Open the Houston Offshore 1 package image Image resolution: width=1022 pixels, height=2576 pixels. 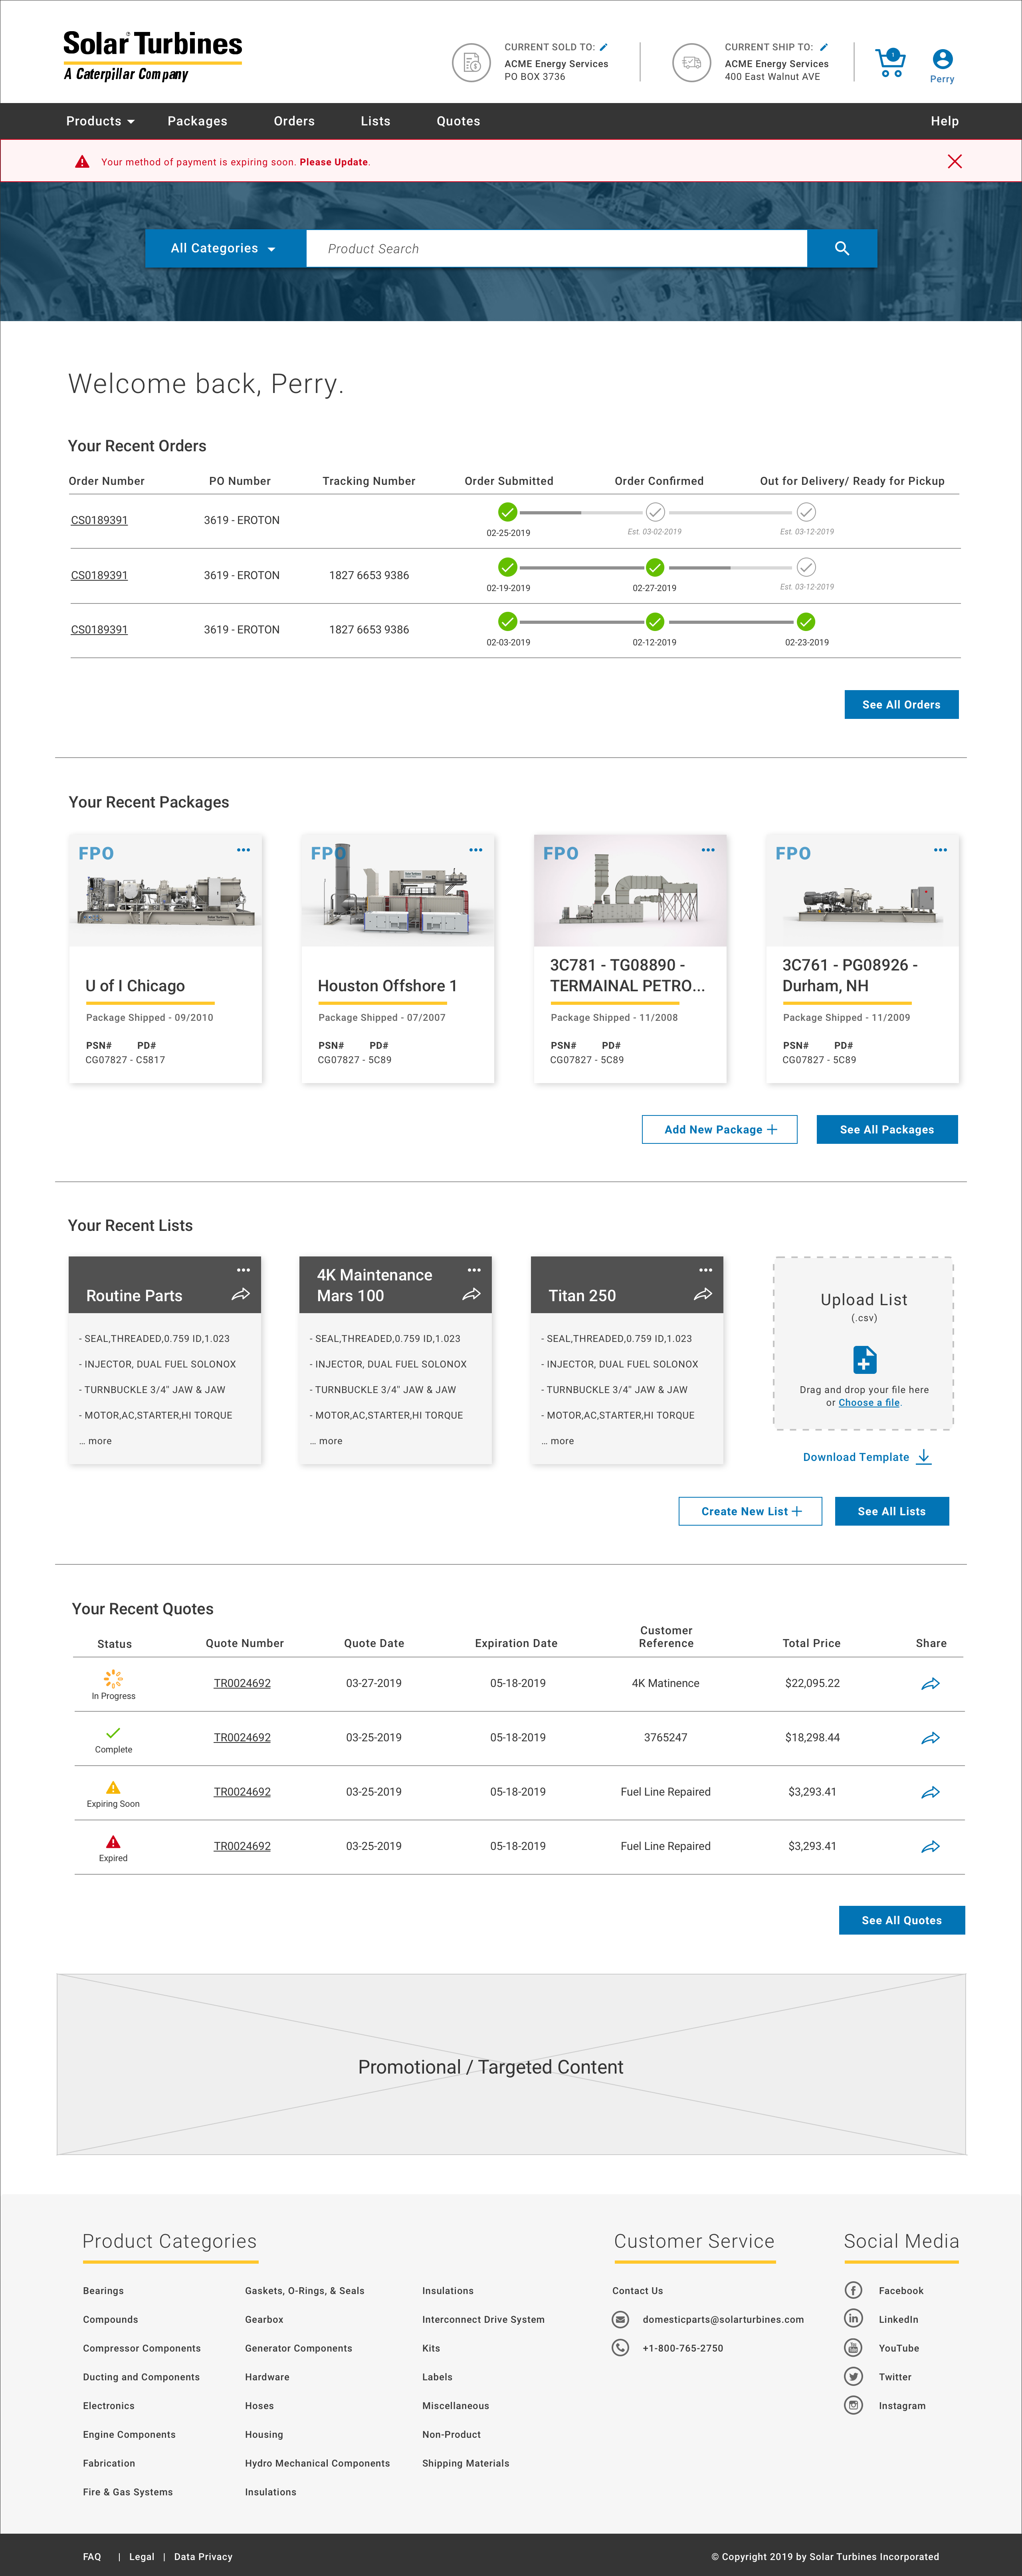pyautogui.click(x=398, y=891)
